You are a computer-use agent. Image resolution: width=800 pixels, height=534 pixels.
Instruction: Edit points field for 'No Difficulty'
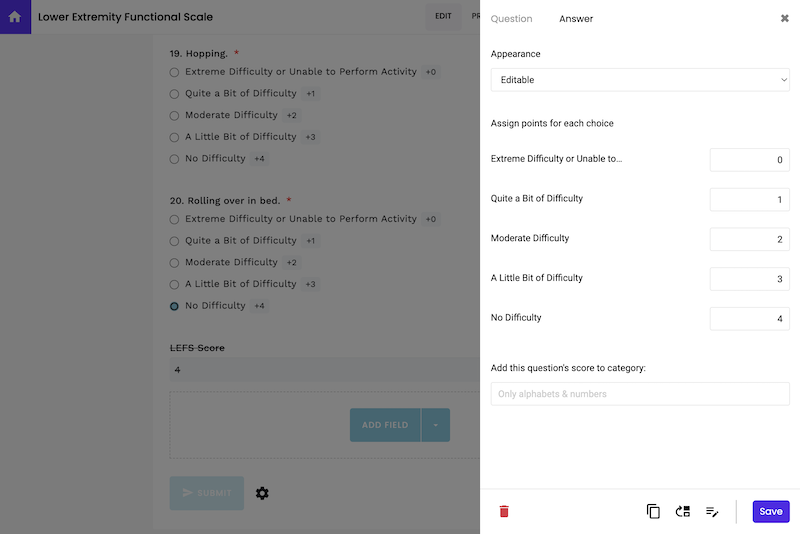click(749, 319)
